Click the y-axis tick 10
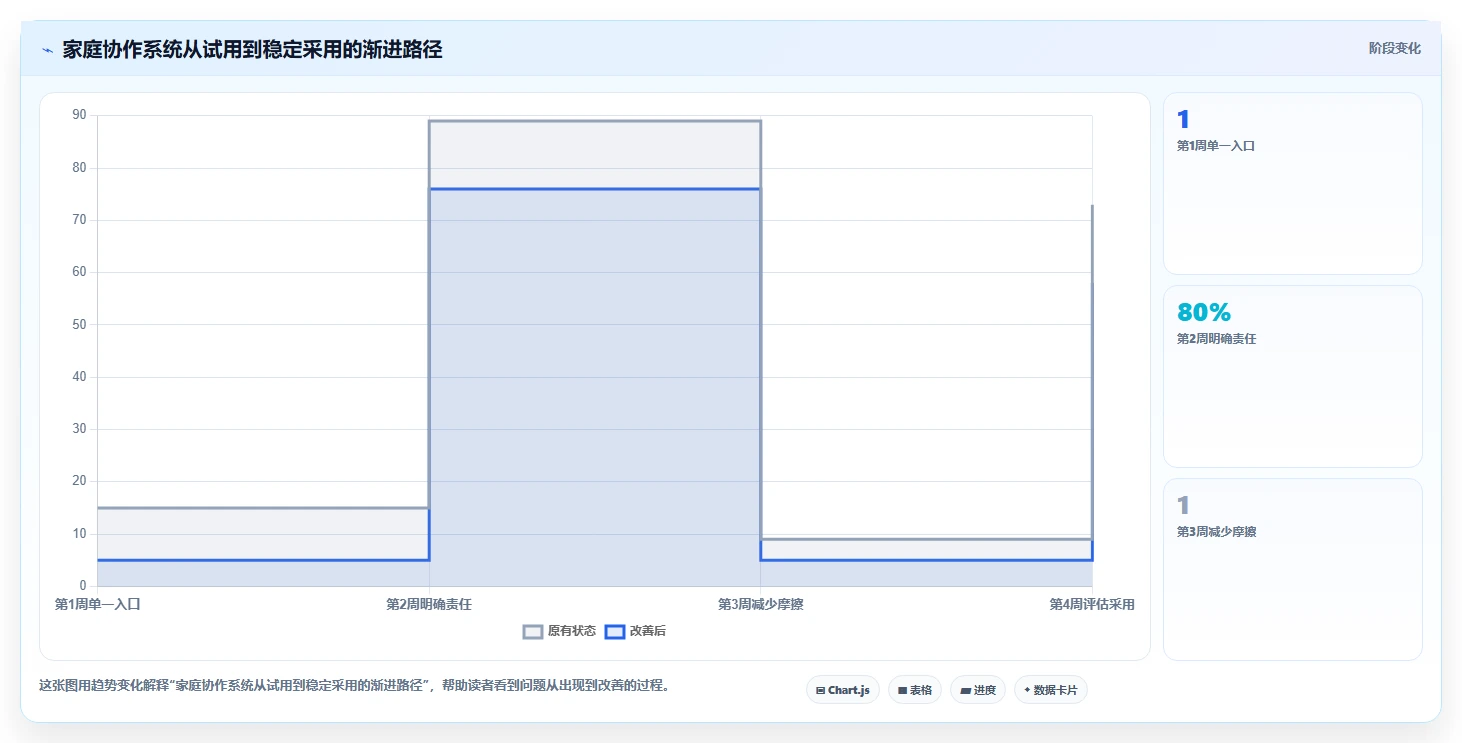 coord(79,534)
